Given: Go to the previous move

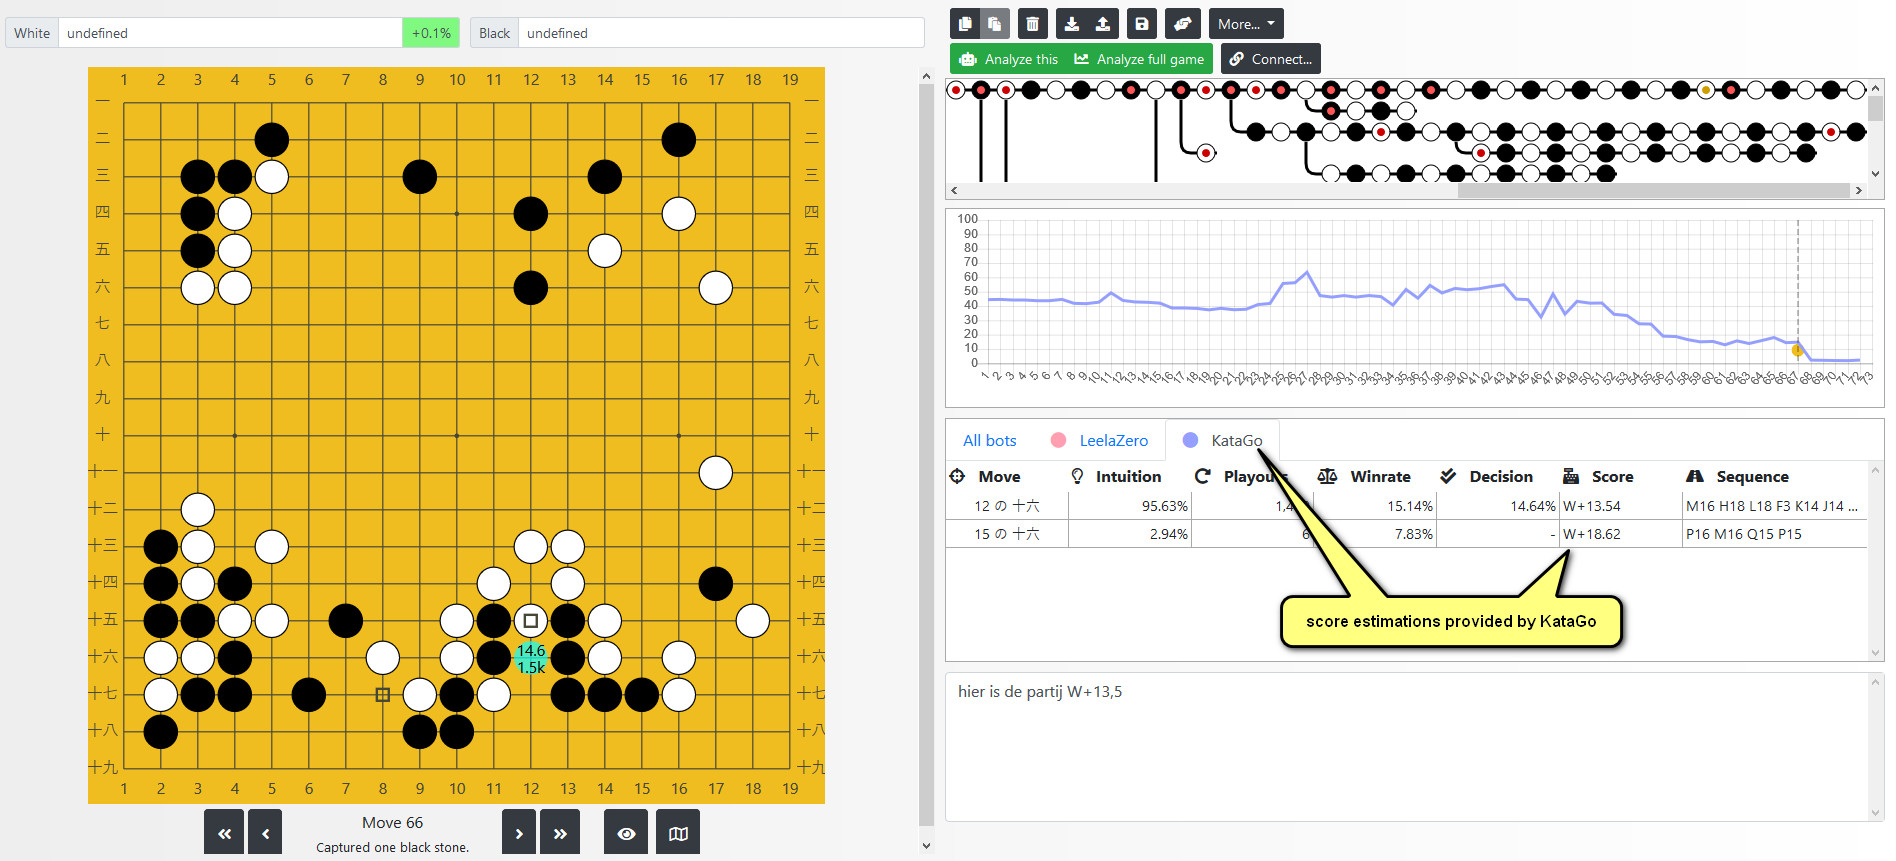Looking at the screenshot, I should pyautogui.click(x=265, y=833).
